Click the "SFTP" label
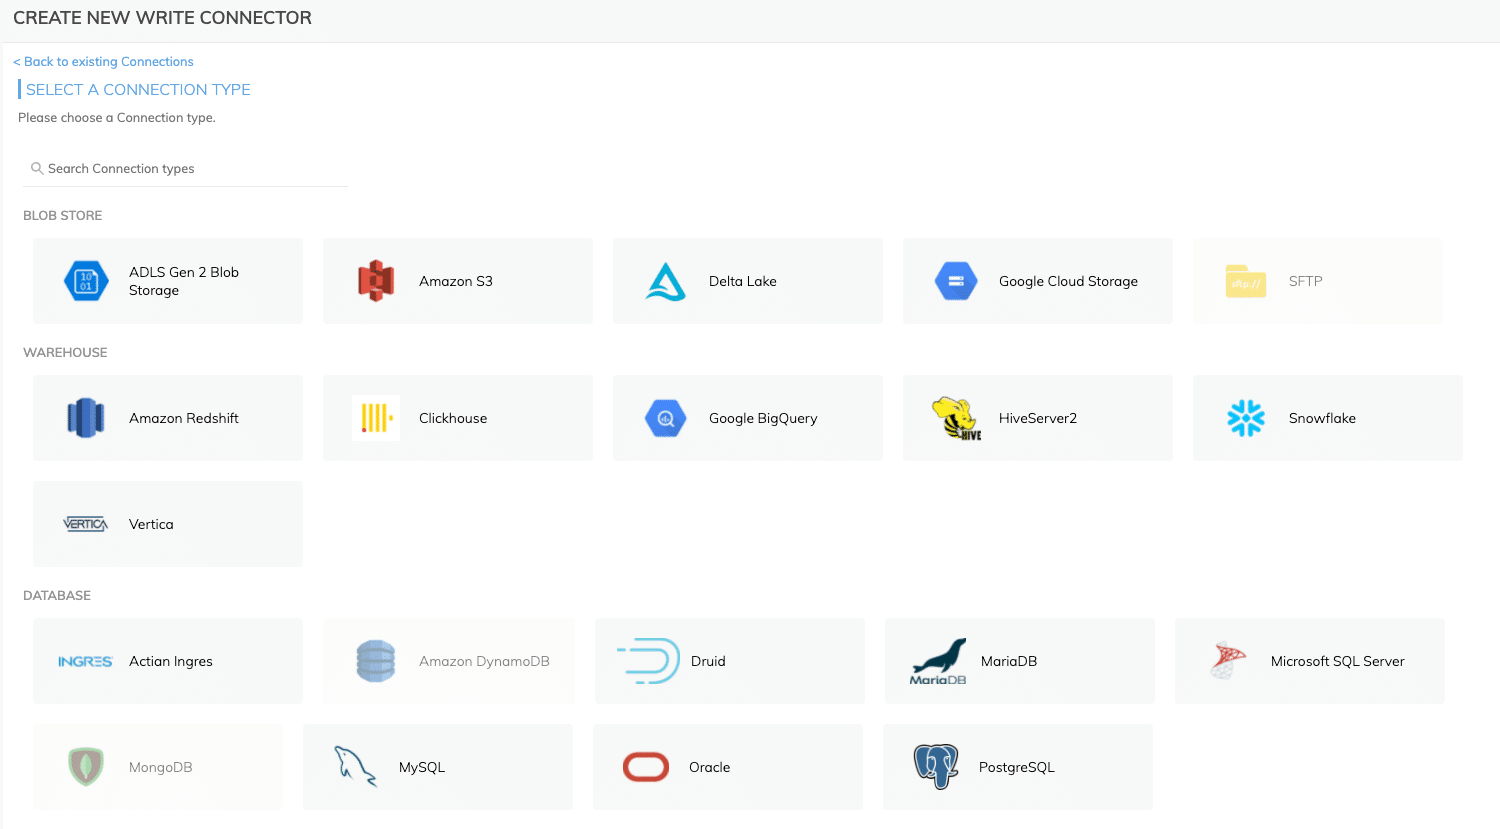The image size is (1500, 829). [x=1306, y=281]
